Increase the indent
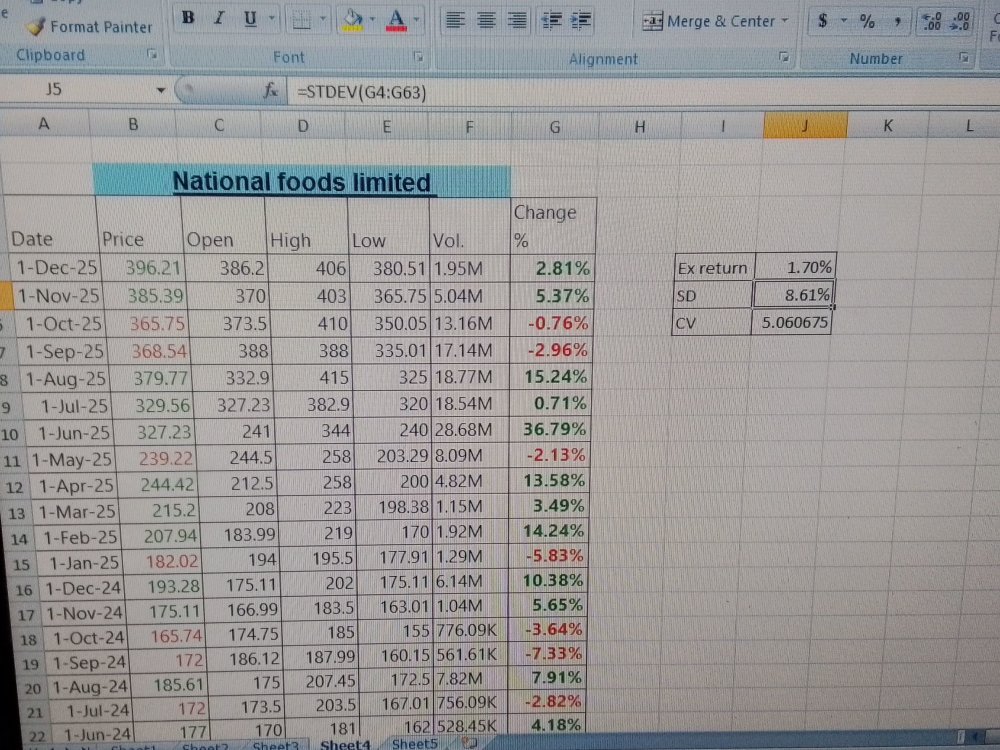The width and height of the screenshot is (1000, 750). coord(581,20)
